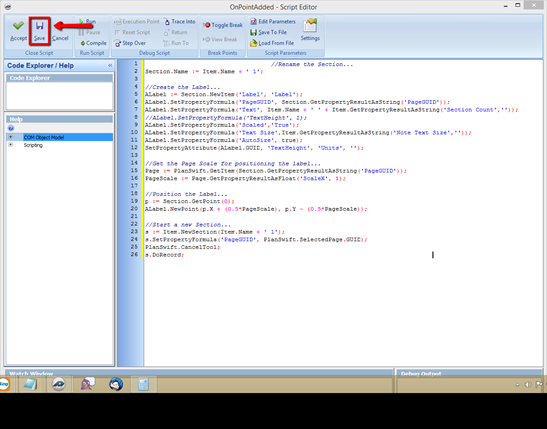Expand the Scripting tree node

10,144
